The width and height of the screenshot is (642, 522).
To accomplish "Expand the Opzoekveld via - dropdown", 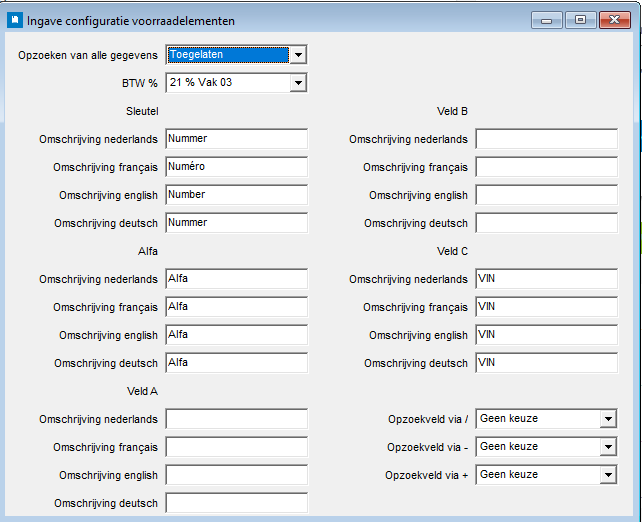I will [607, 447].
